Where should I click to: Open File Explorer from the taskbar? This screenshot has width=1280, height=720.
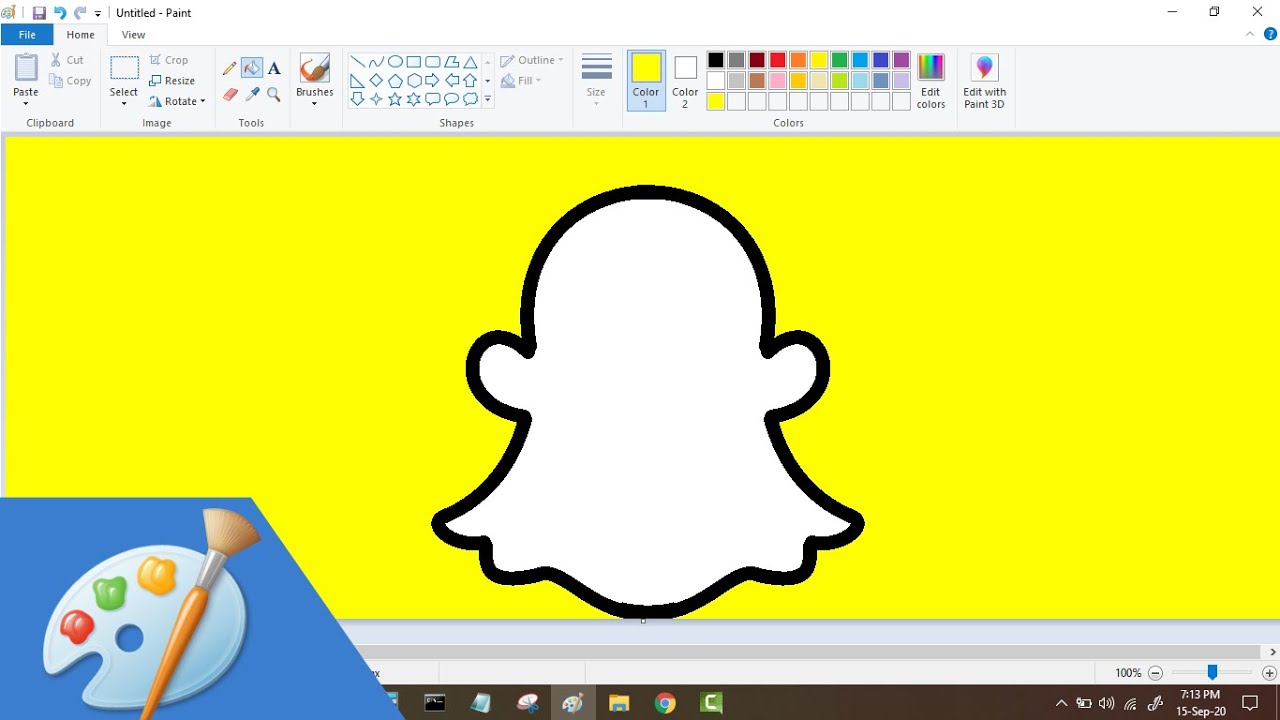(619, 703)
